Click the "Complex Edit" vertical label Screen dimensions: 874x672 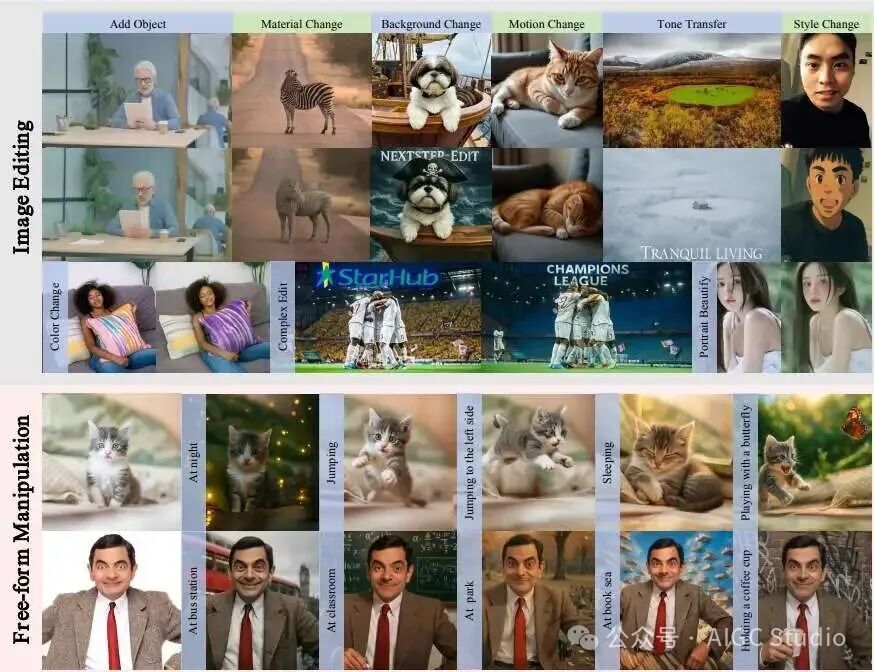pos(283,317)
